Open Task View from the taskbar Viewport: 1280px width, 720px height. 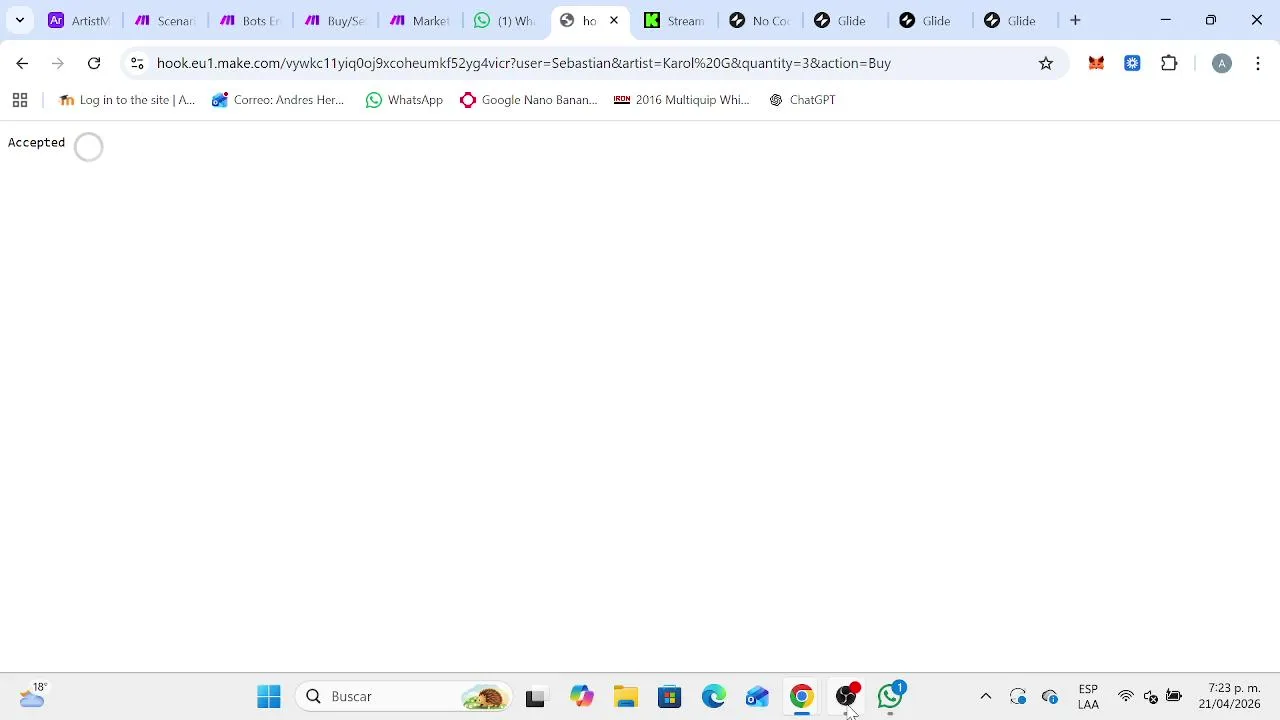[535, 697]
